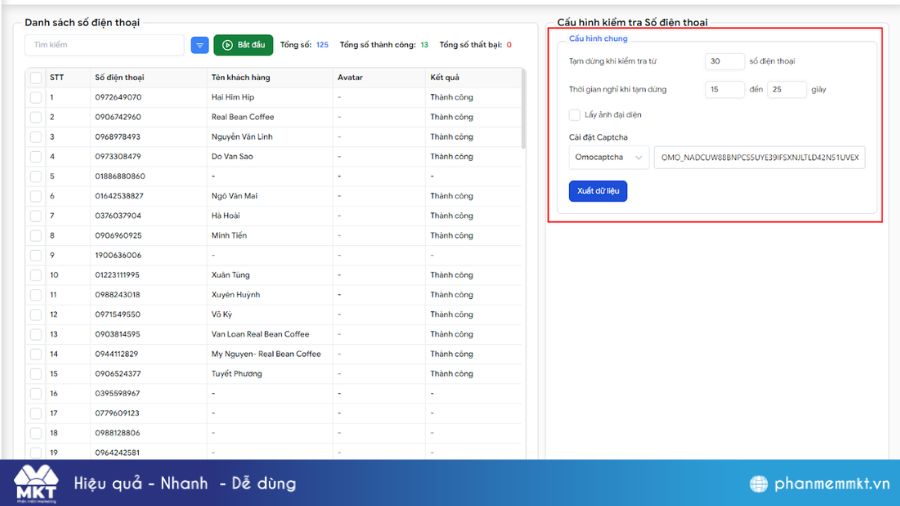Click the phone list vertical scrollbar
This screenshot has width=900, height=506.
pyautogui.click(x=521, y=110)
